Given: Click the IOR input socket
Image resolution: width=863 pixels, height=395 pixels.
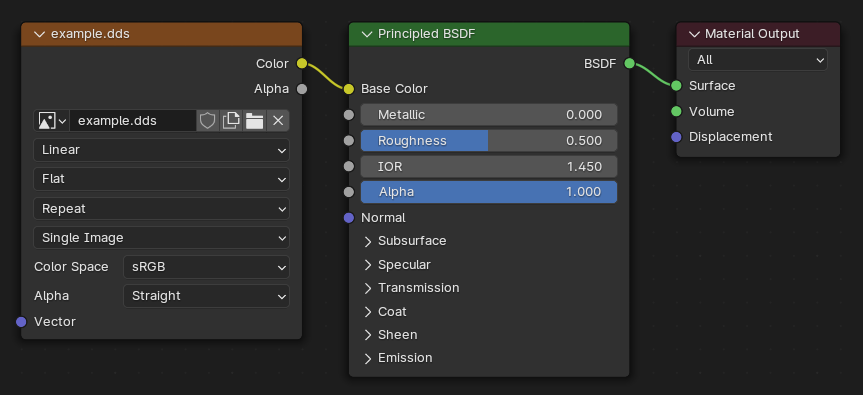Looking at the screenshot, I should pos(349,166).
